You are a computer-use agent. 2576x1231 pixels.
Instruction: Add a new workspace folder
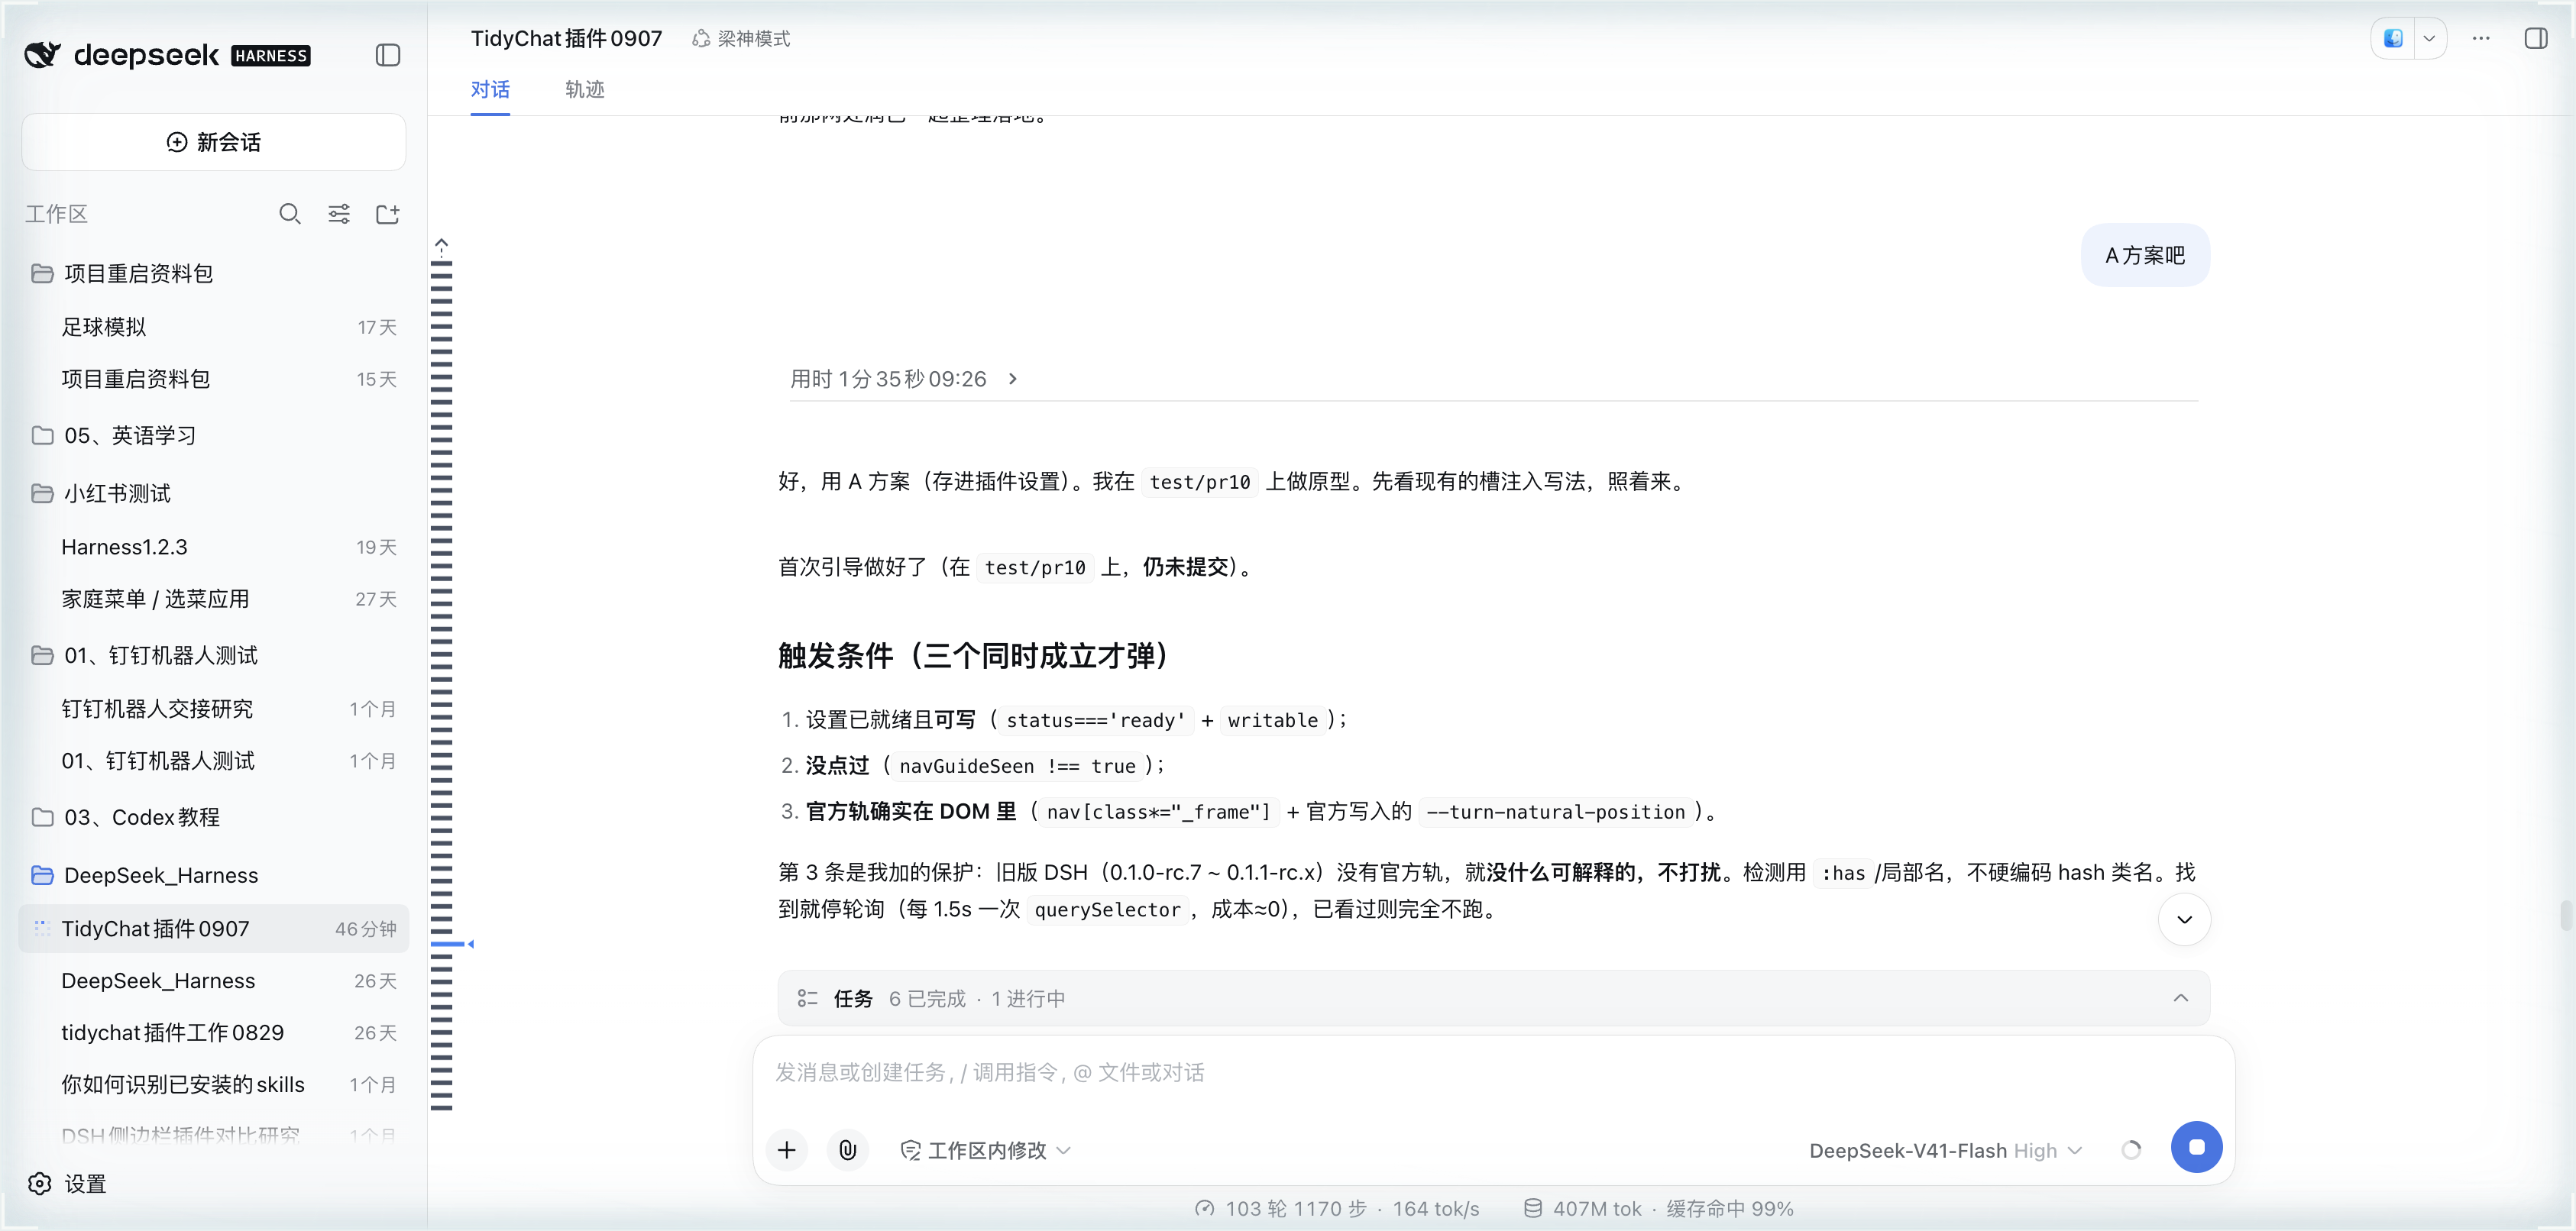point(388,214)
